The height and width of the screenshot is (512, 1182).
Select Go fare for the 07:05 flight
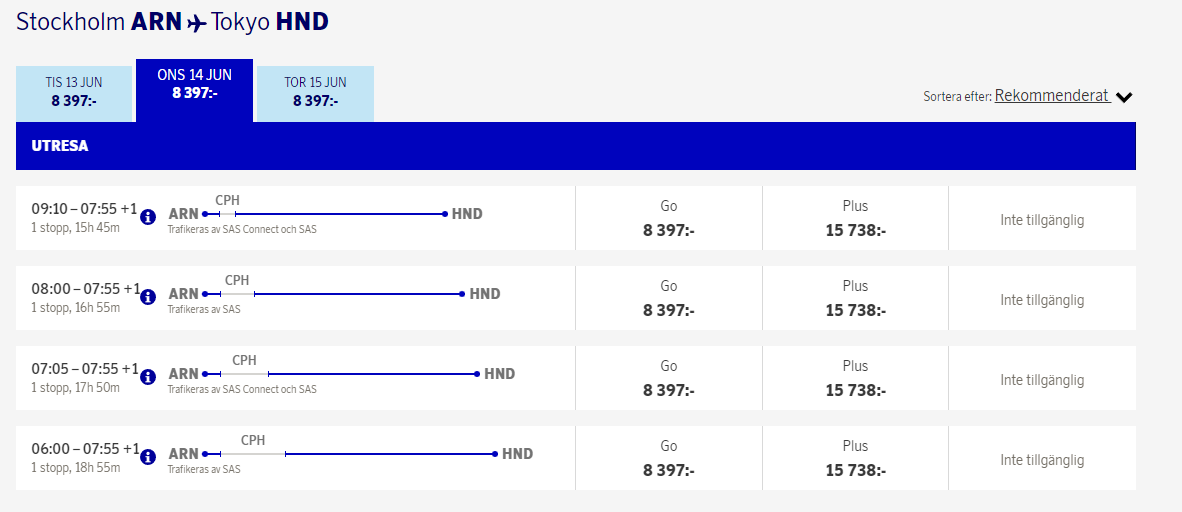click(668, 378)
